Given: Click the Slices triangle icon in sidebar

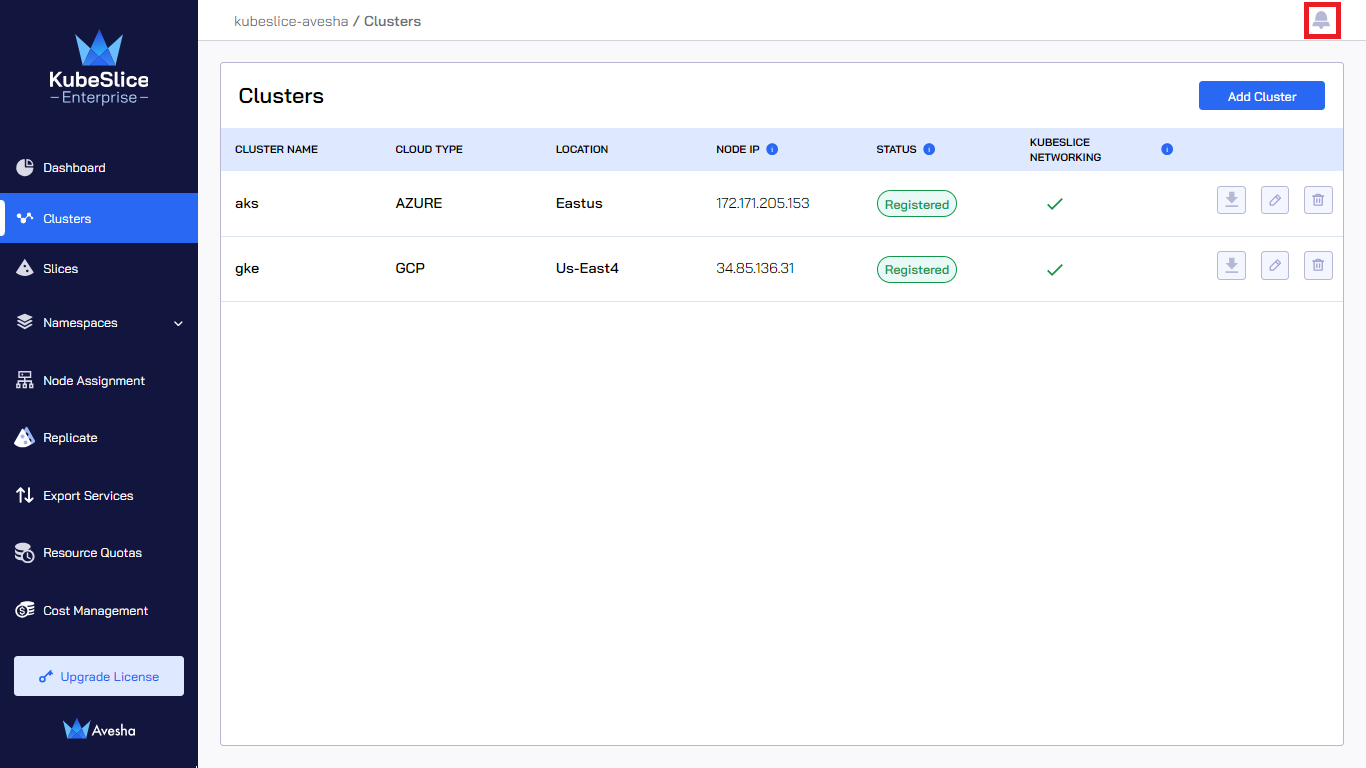Looking at the screenshot, I should point(25,268).
